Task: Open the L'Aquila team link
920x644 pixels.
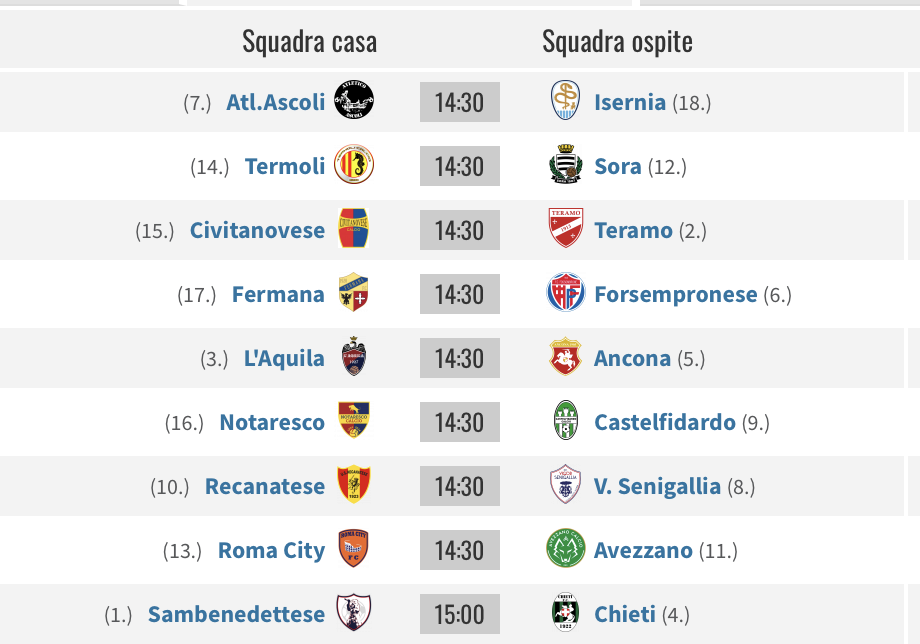Action: 284,358
